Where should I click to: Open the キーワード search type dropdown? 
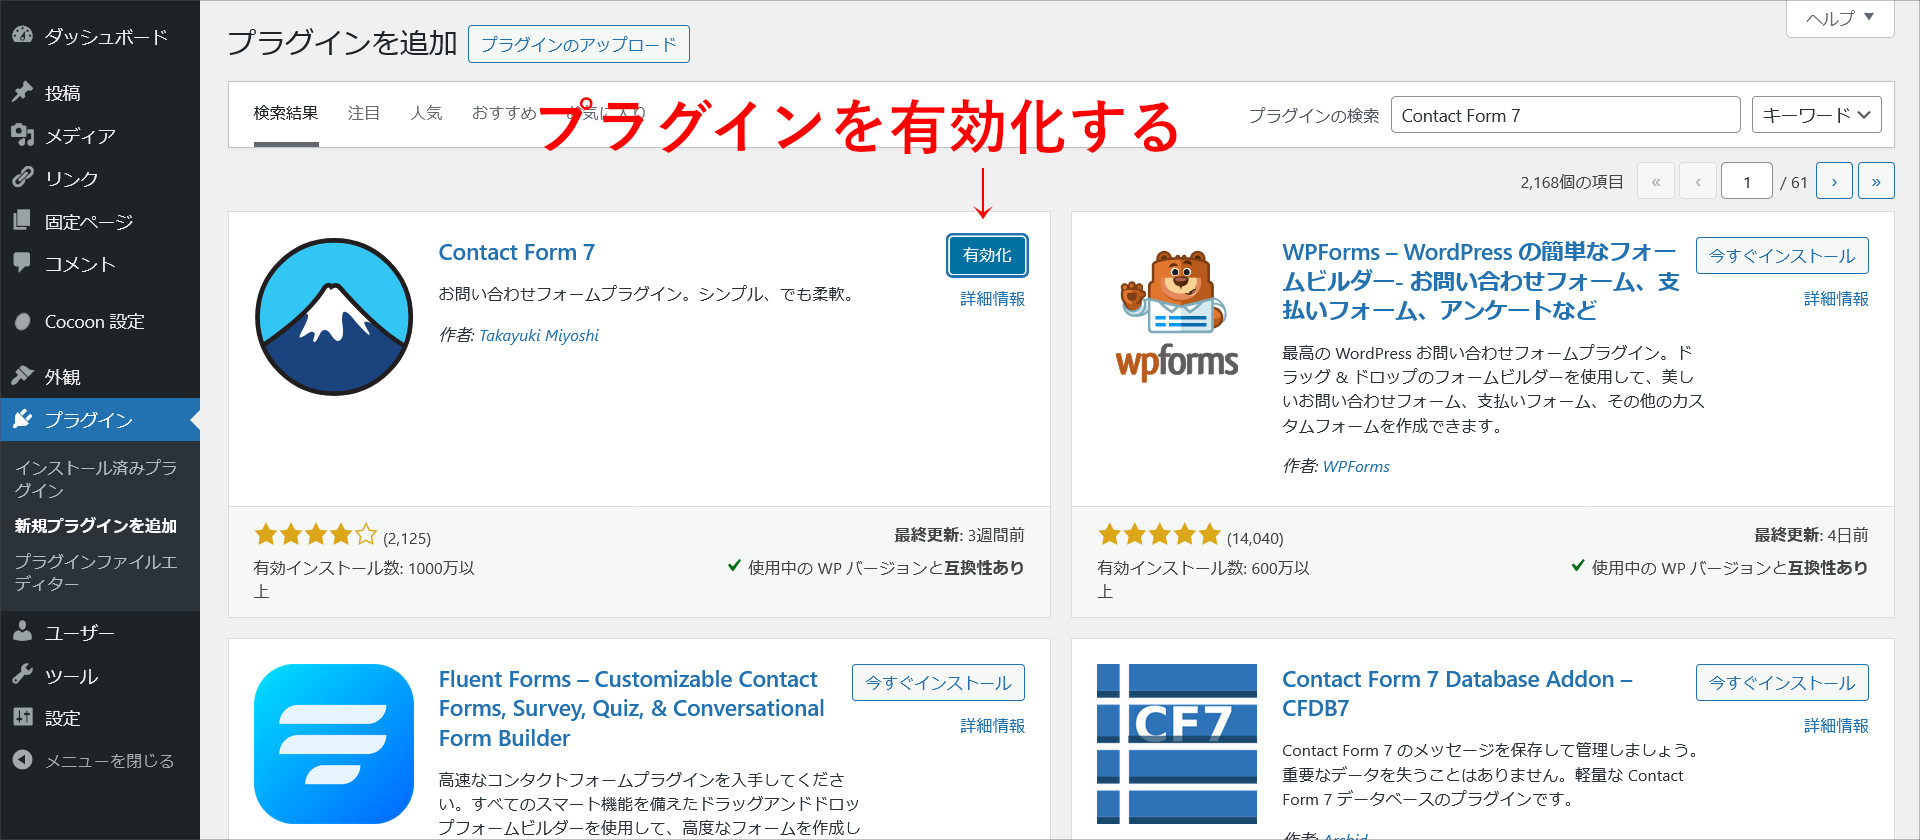tap(1816, 115)
